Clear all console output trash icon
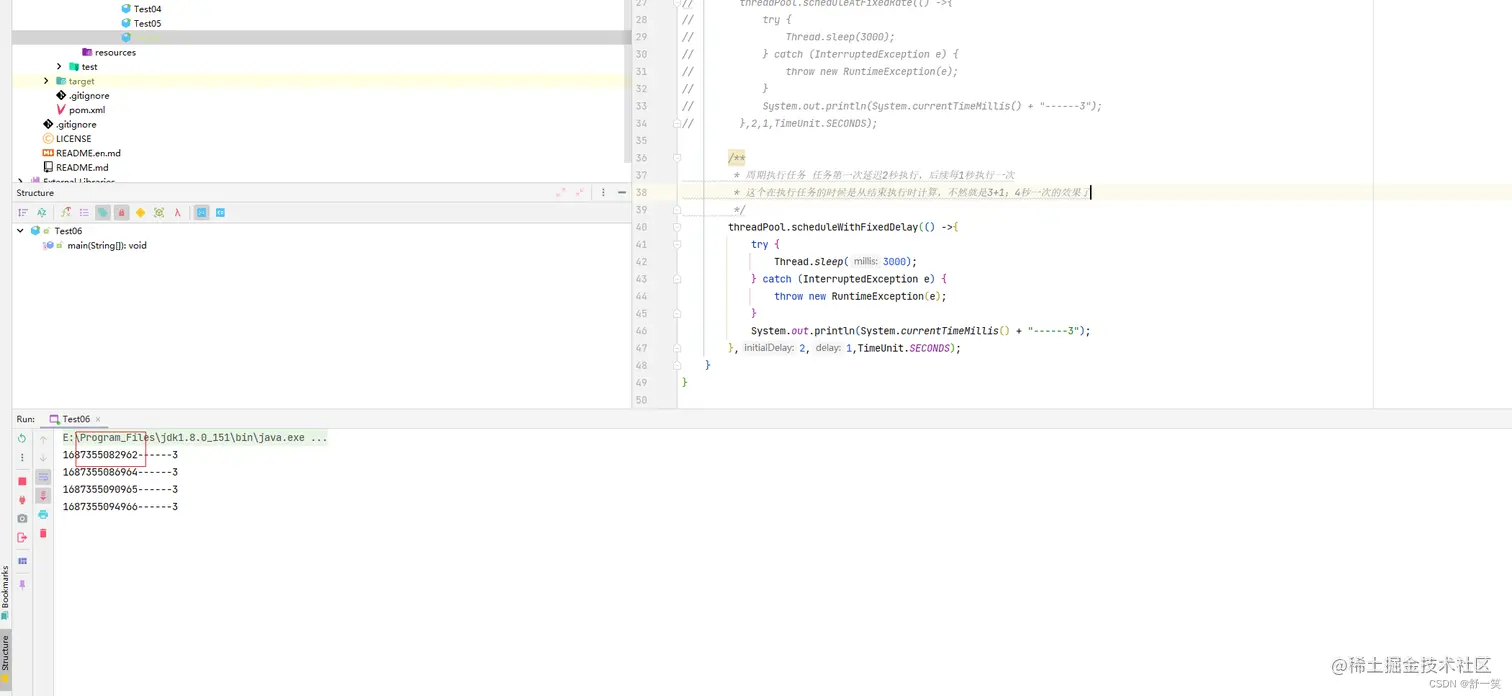This screenshot has height=696, width=1512. pyautogui.click(x=43, y=533)
